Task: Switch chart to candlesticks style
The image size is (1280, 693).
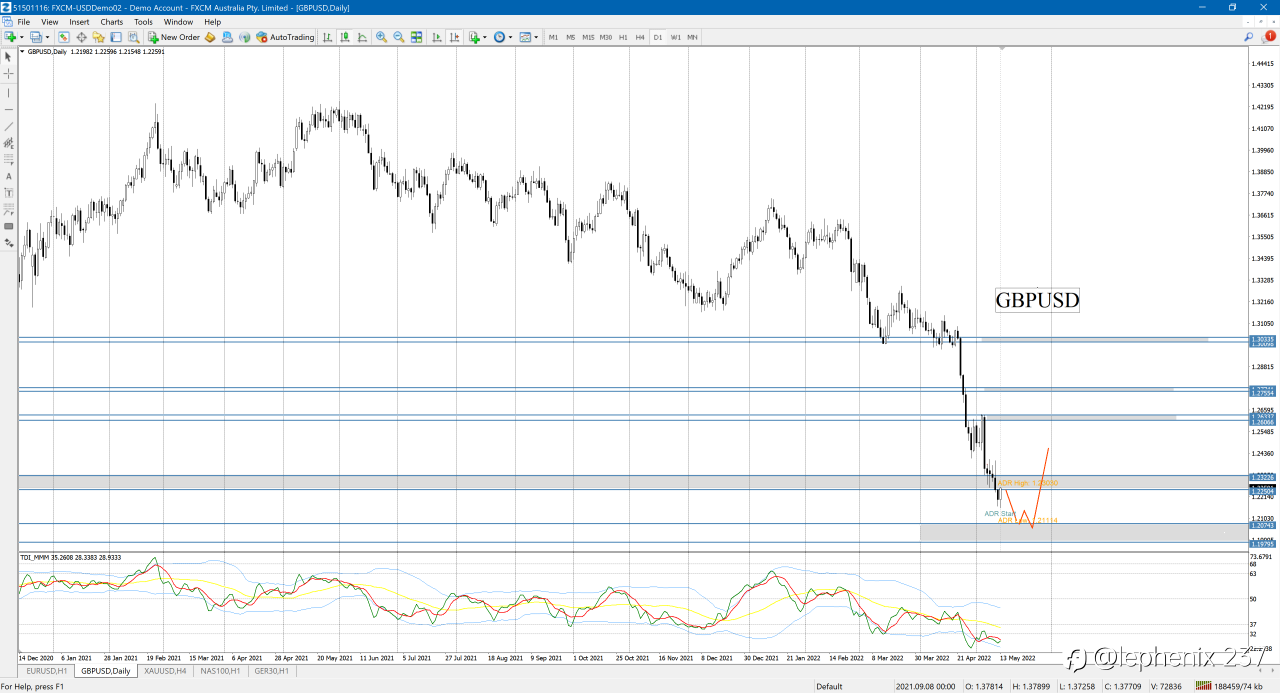Action: coord(345,37)
